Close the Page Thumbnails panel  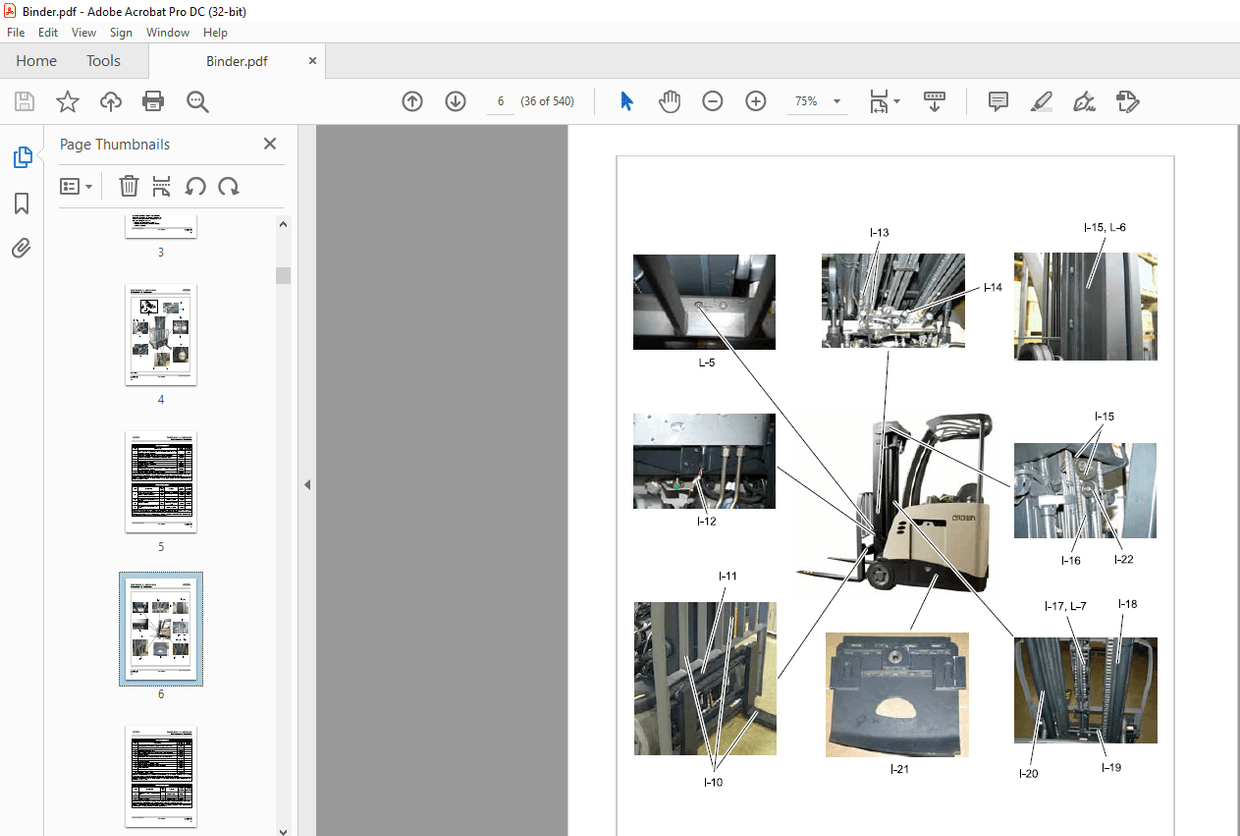click(269, 143)
